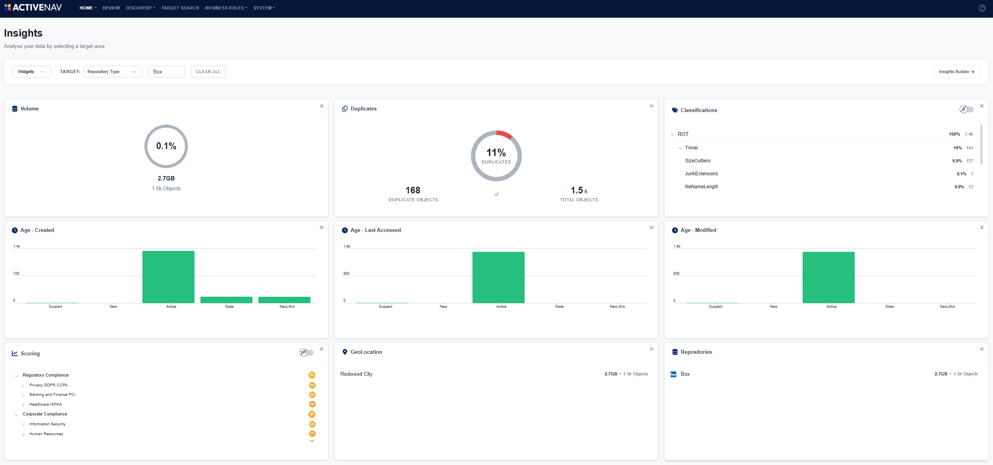993x465 pixels.
Task: Close the Classifications widget
Action: (x=982, y=106)
